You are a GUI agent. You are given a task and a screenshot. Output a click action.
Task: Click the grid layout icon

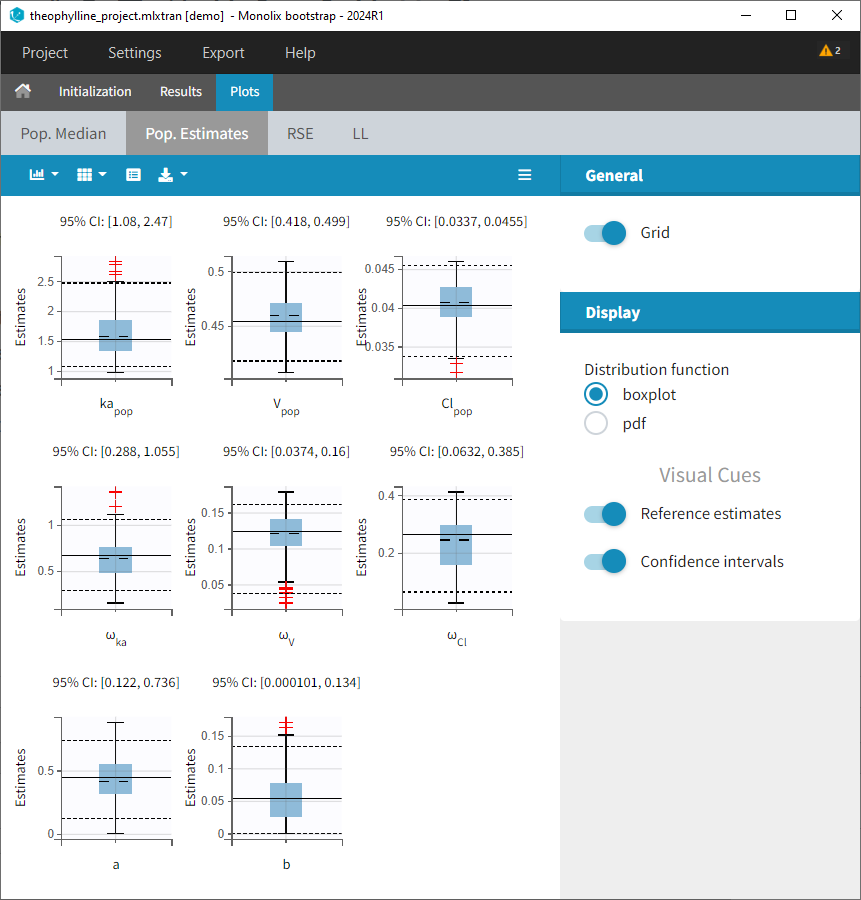tap(85, 174)
